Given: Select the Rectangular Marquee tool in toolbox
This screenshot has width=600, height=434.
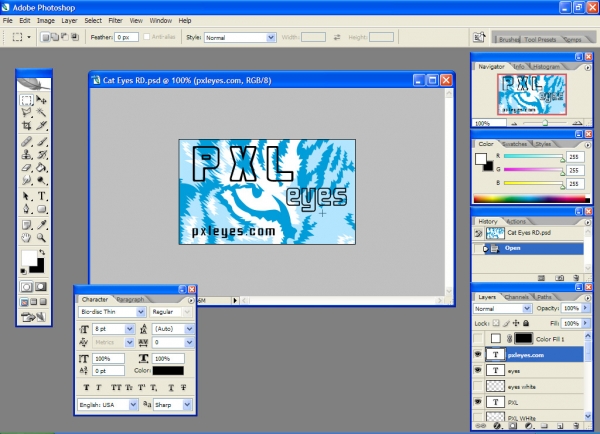Looking at the screenshot, I should tap(26, 100).
